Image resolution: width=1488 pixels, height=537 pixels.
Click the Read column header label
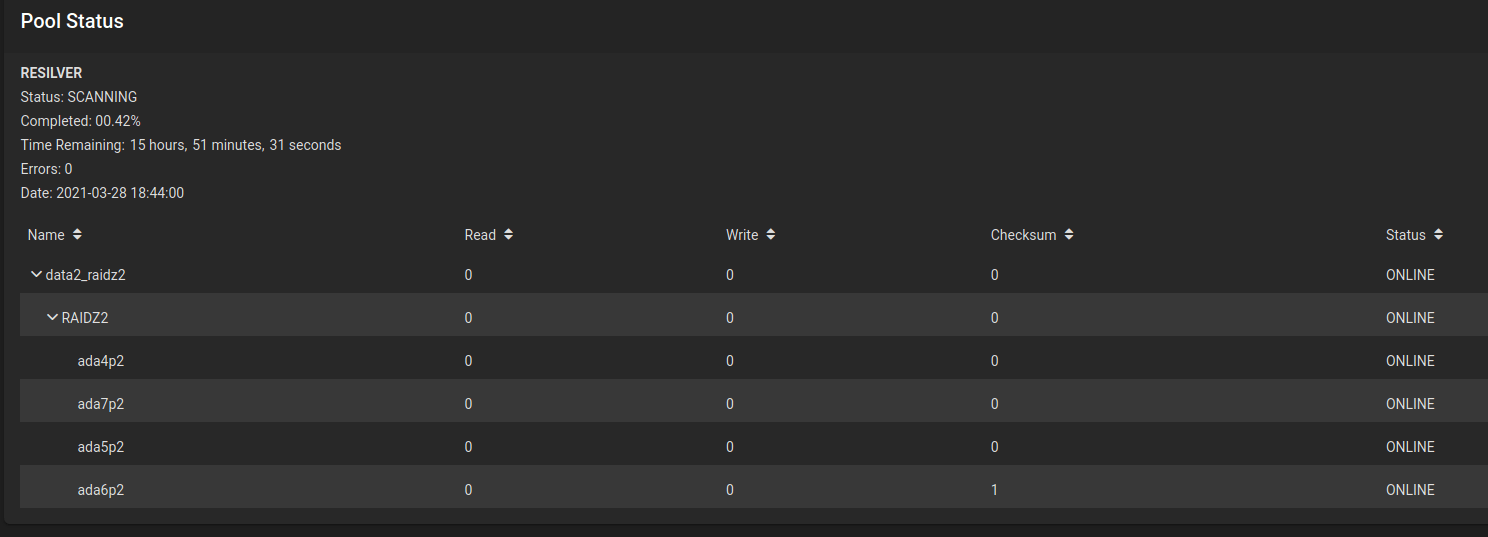[480, 235]
